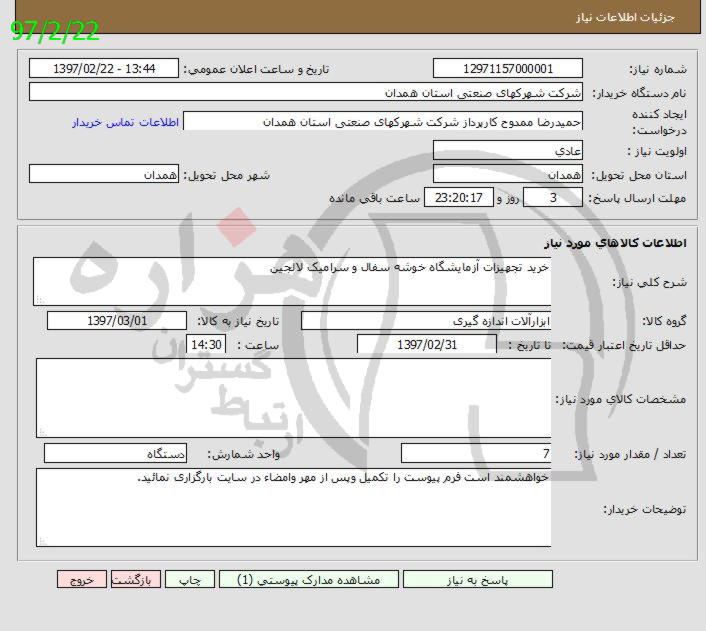Click the مشخصات کالای مورد نیاز text area

click(294, 398)
